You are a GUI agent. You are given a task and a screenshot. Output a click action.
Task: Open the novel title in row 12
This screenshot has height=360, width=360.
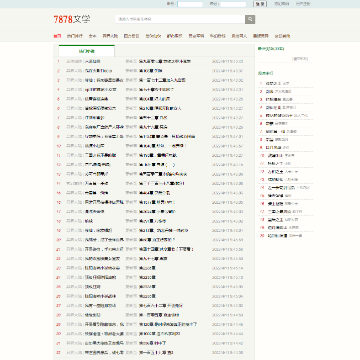[x=98, y=165]
